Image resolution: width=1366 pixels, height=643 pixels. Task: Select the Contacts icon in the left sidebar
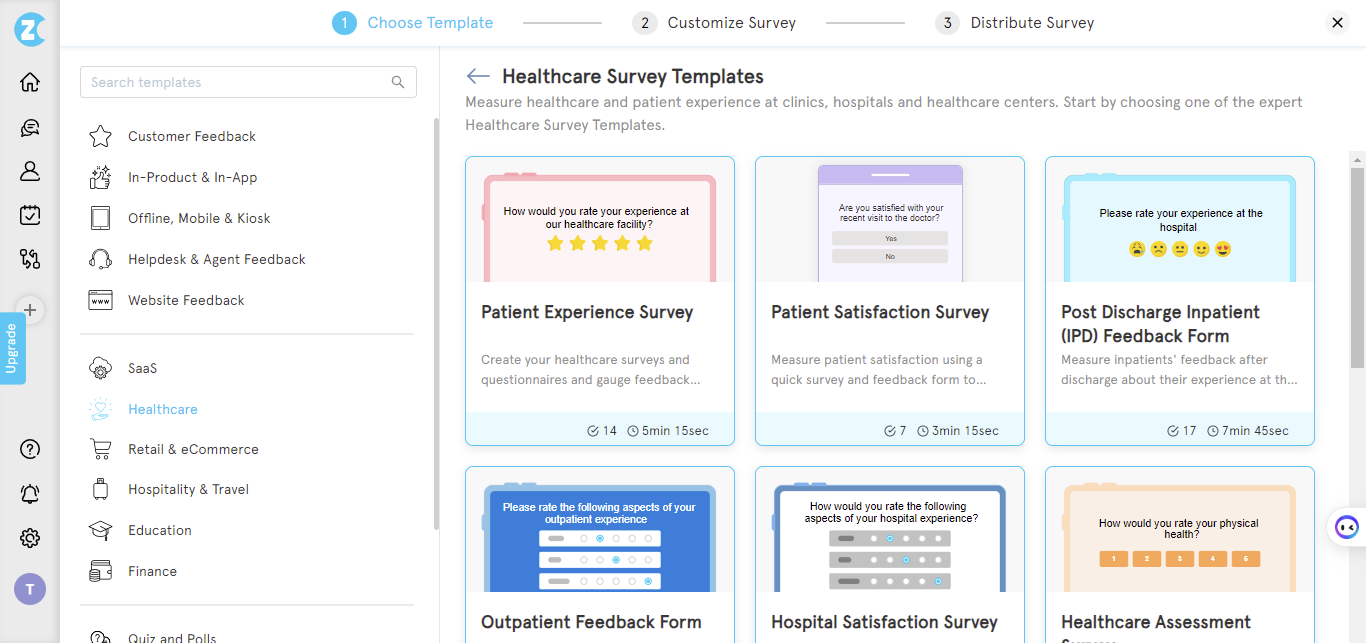pos(29,171)
